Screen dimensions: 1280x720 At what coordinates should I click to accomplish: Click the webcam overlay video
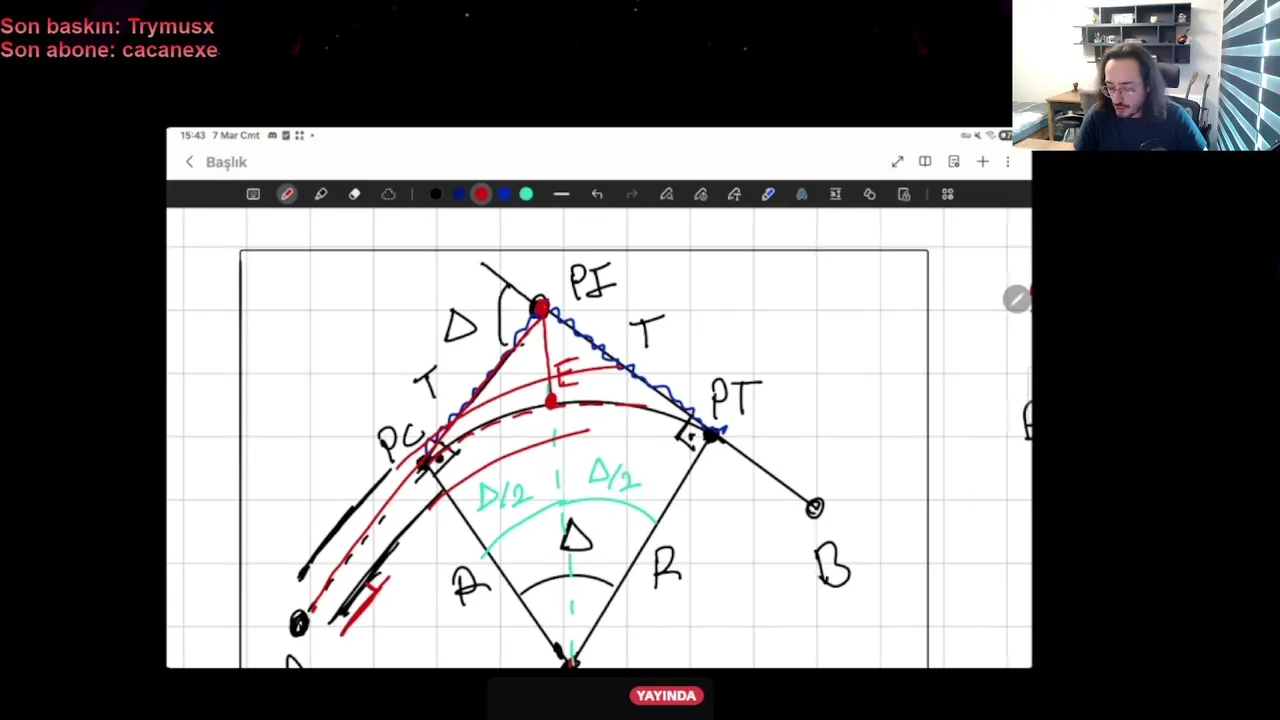[1146, 75]
